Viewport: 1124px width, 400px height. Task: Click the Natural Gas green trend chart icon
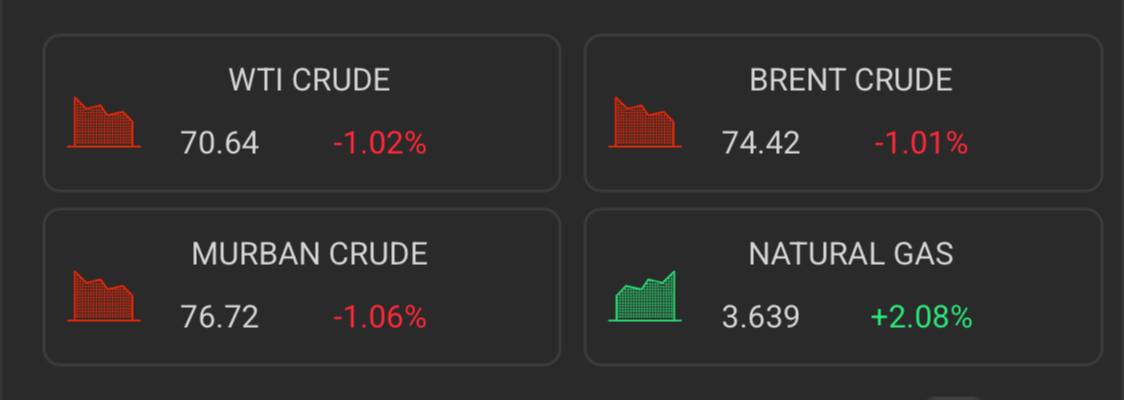click(645, 296)
